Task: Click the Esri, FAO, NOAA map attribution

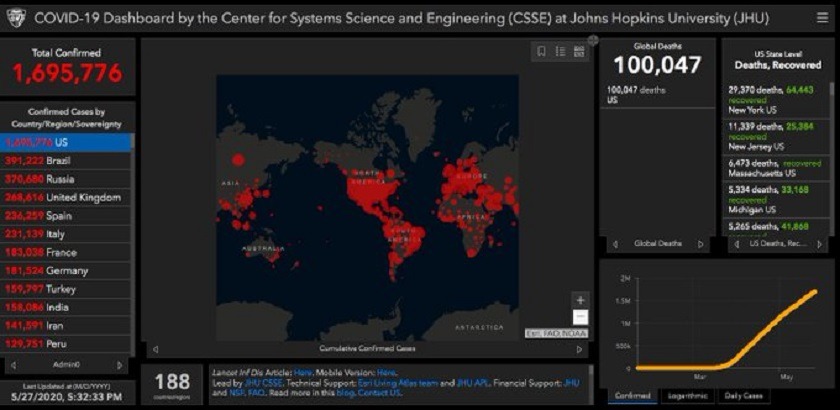Action: [556, 333]
